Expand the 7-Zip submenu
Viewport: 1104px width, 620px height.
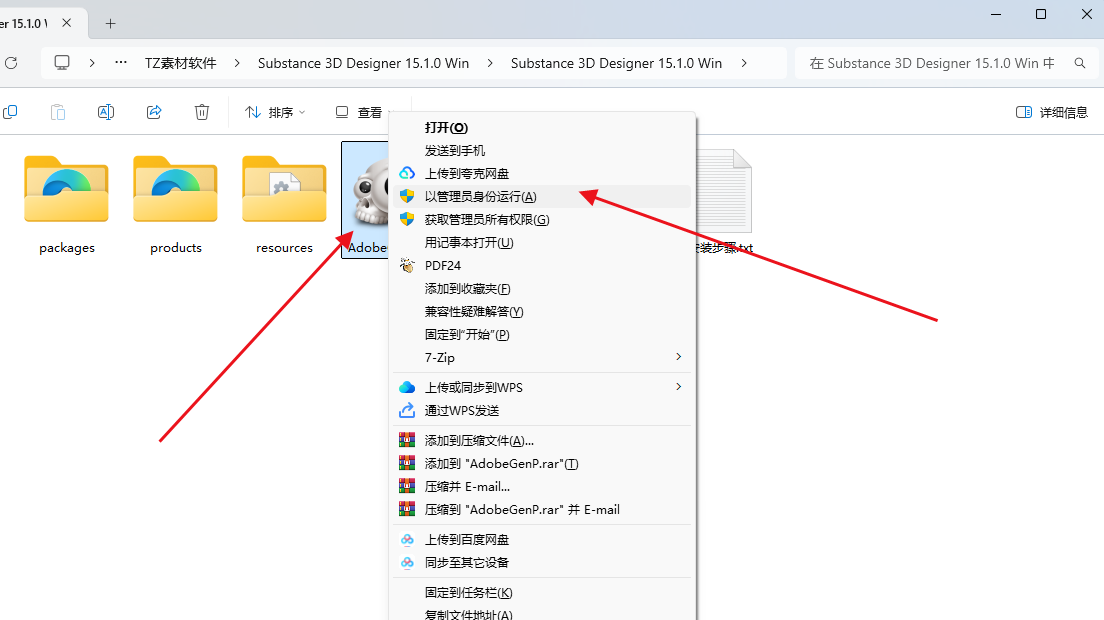pyautogui.click(x=678, y=357)
